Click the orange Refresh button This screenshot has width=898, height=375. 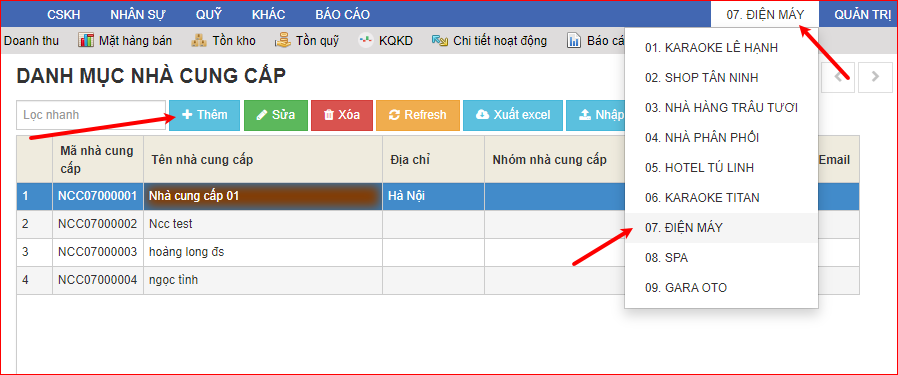tap(418, 115)
